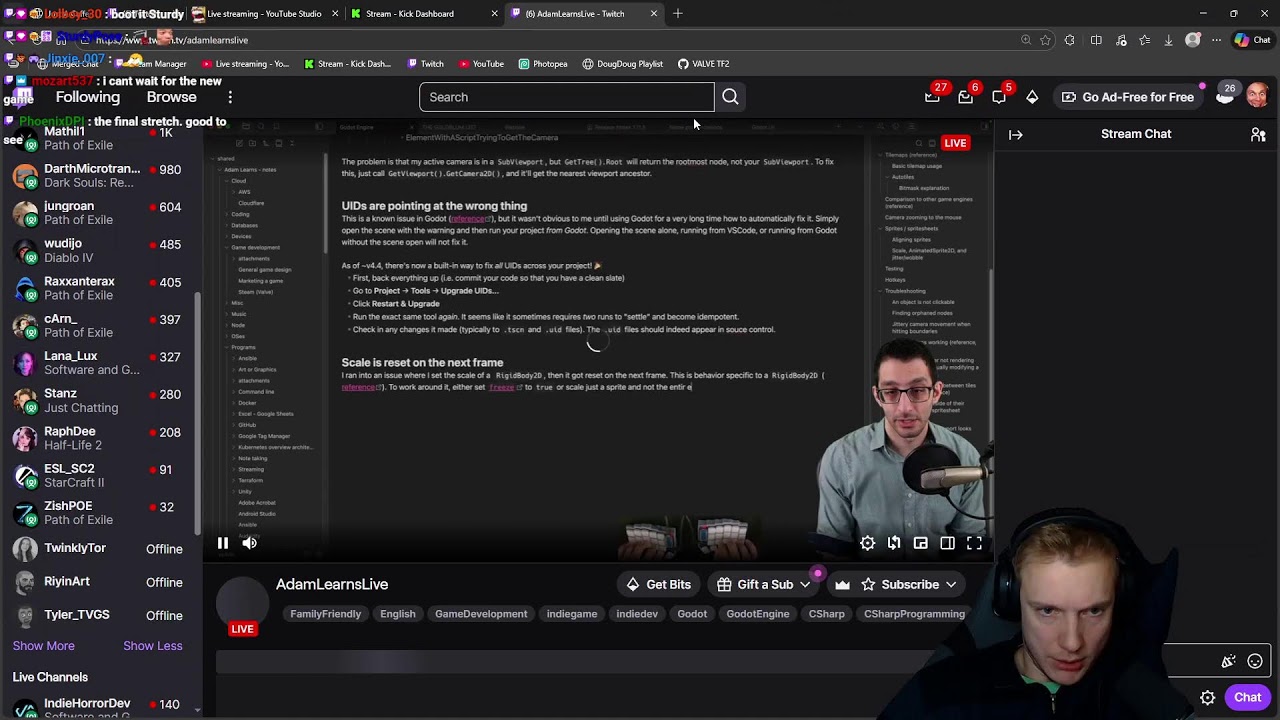The image size is (1280, 720).
Task: Open RaphDee's channel avatar
Action: [x=26, y=438]
